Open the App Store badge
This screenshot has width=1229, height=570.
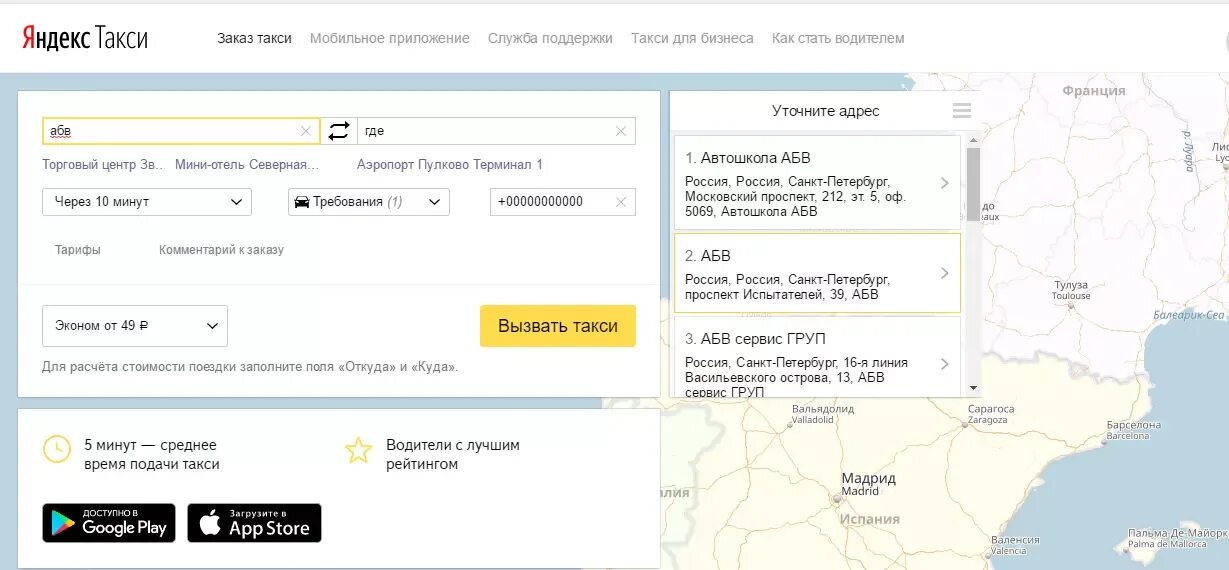click(x=254, y=523)
